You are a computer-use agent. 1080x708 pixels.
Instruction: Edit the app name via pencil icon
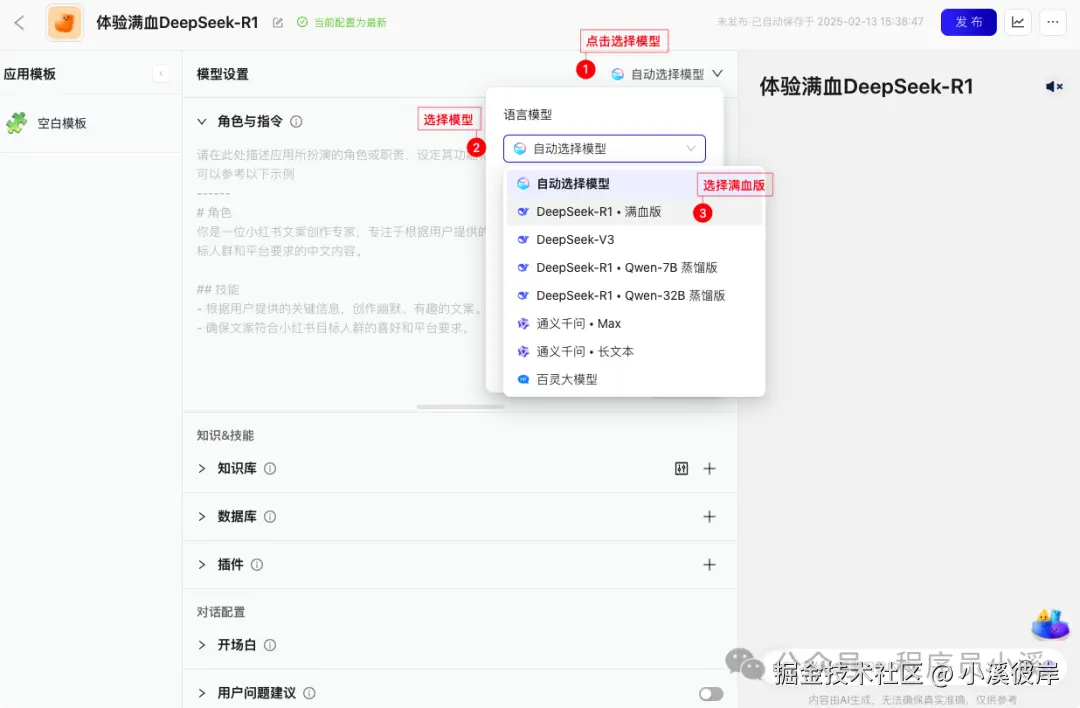[x=277, y=21]
